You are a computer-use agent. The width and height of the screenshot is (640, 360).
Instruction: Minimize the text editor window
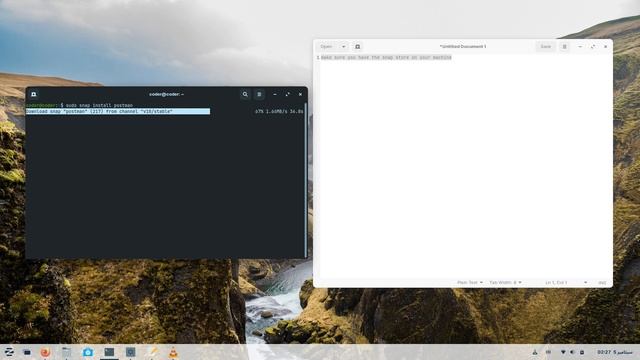580,47
